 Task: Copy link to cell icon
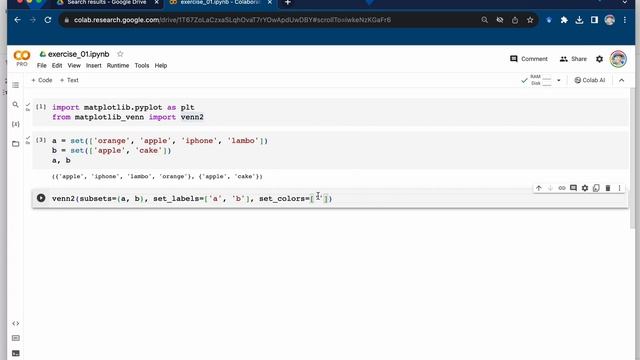point(562,188)
